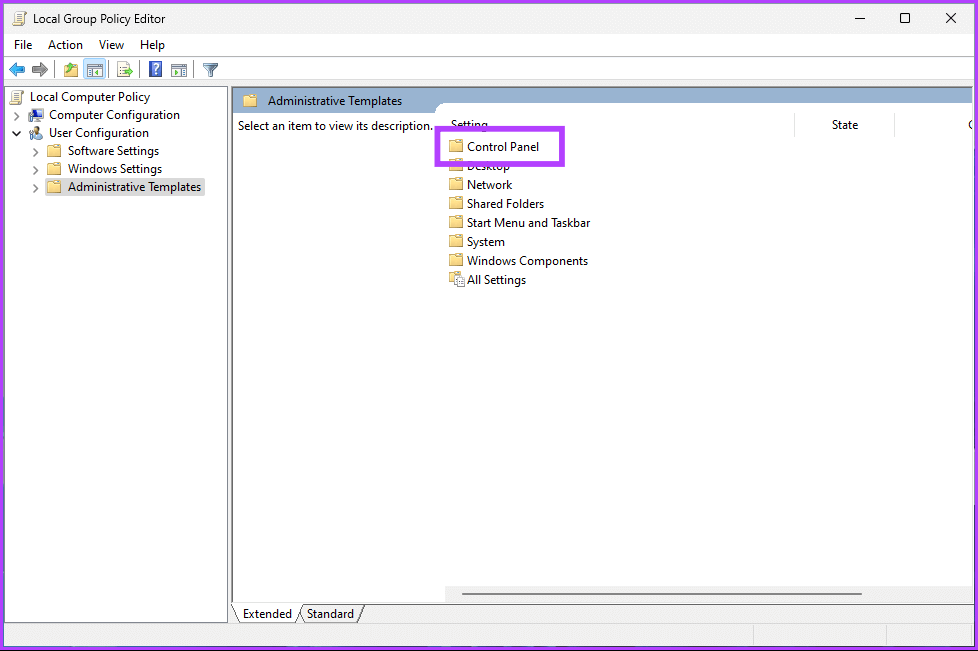Click All Settings icon in list
This screenshot has width=978, height=651.
coord(457,279)
